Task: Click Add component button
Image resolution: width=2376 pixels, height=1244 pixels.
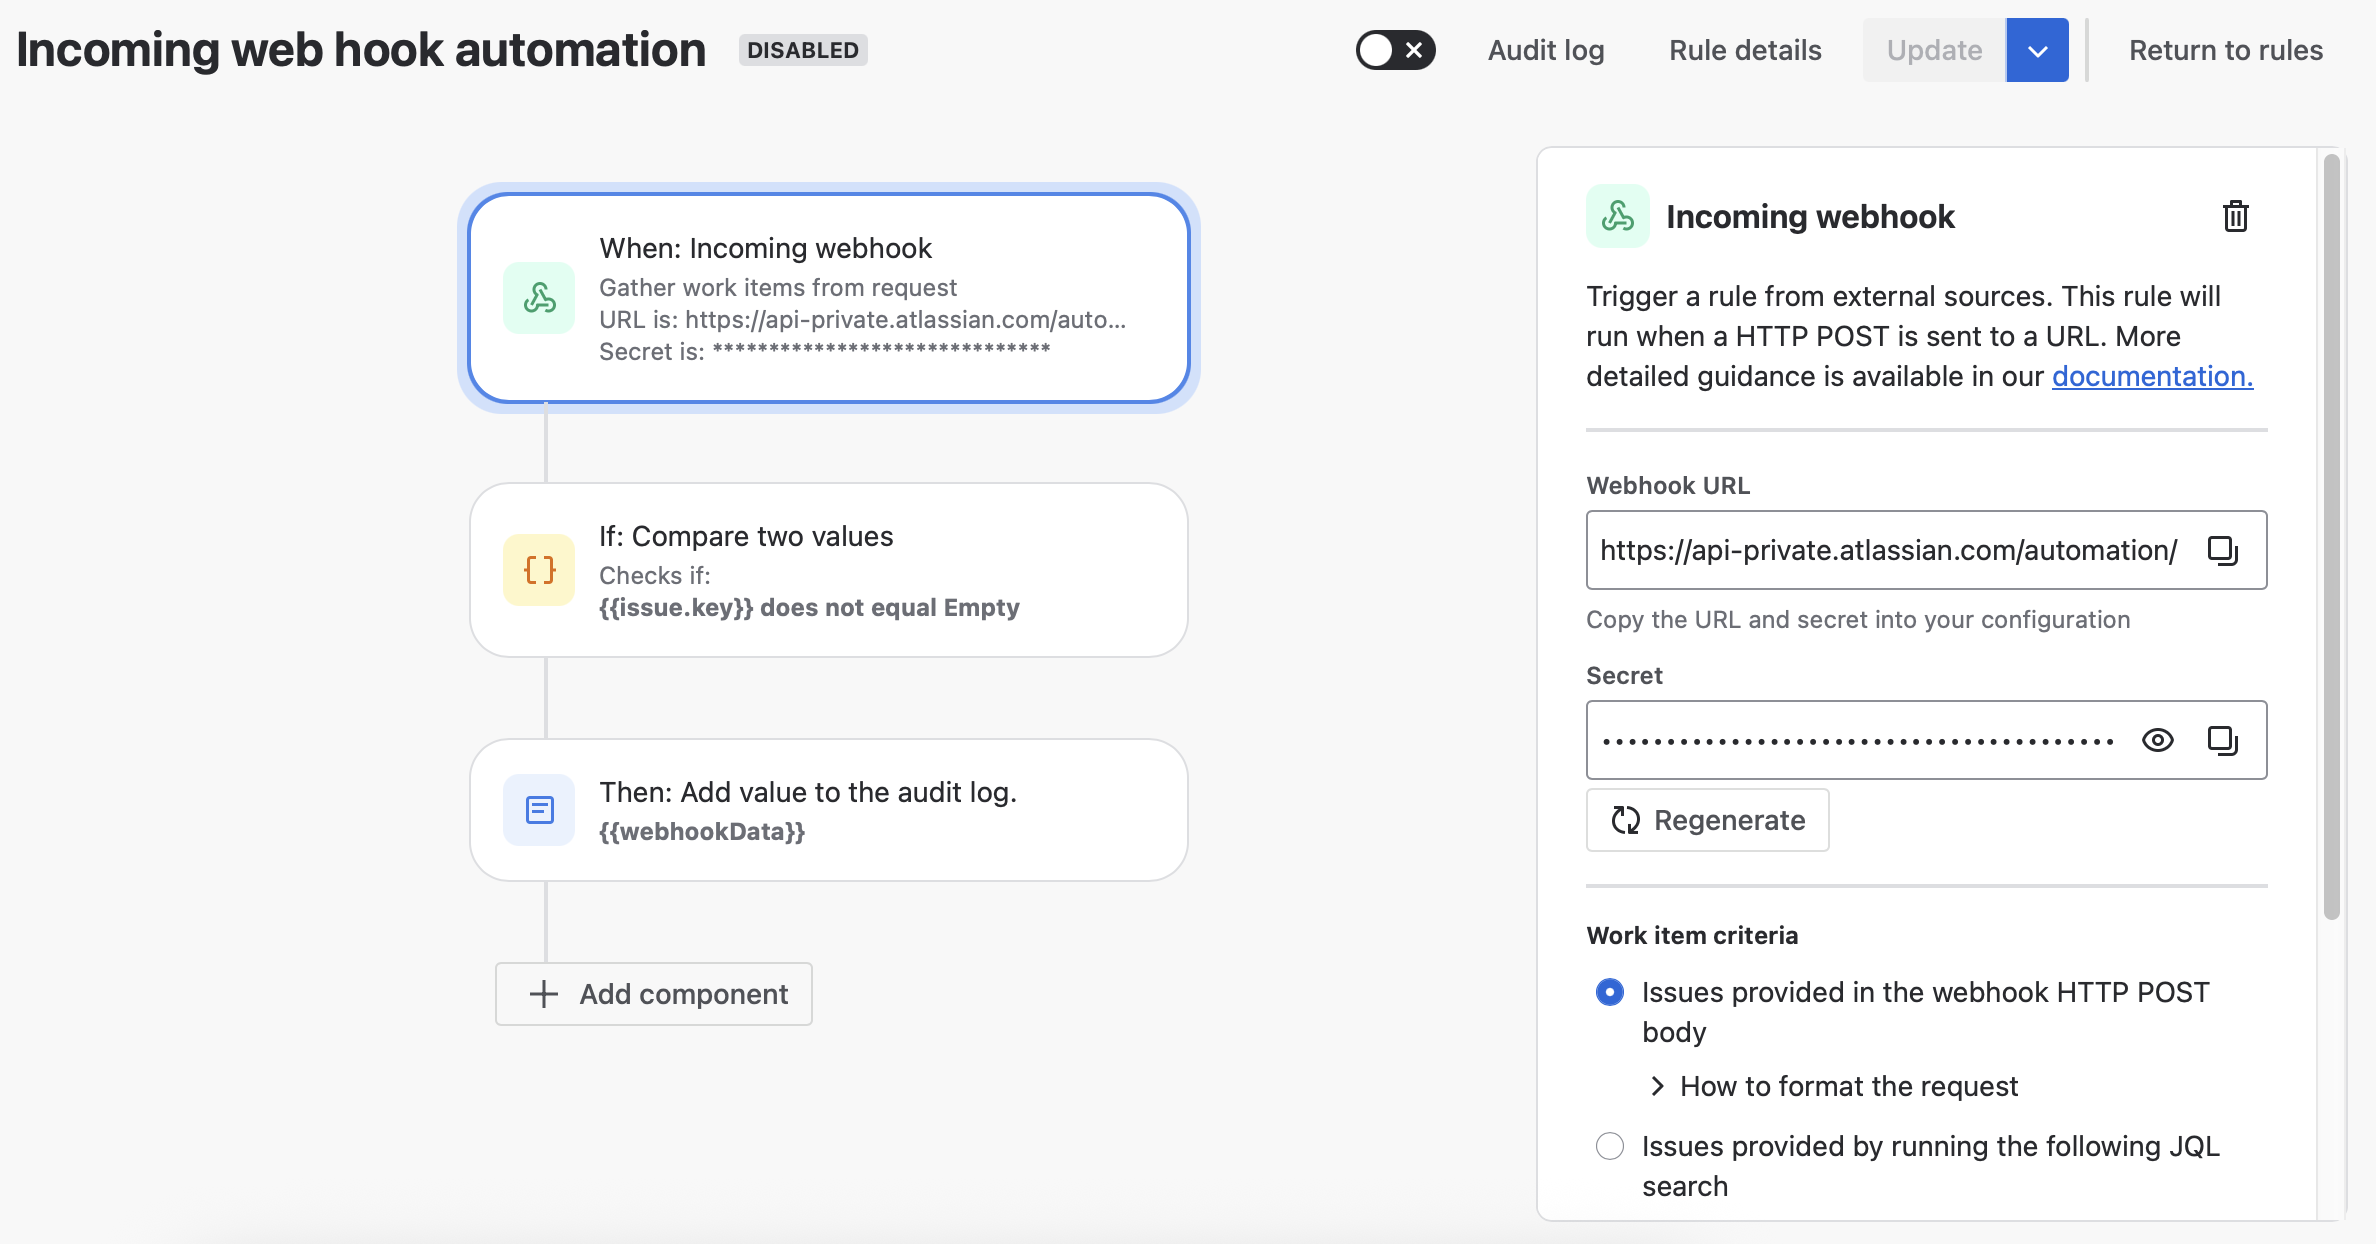Action: 654,994
